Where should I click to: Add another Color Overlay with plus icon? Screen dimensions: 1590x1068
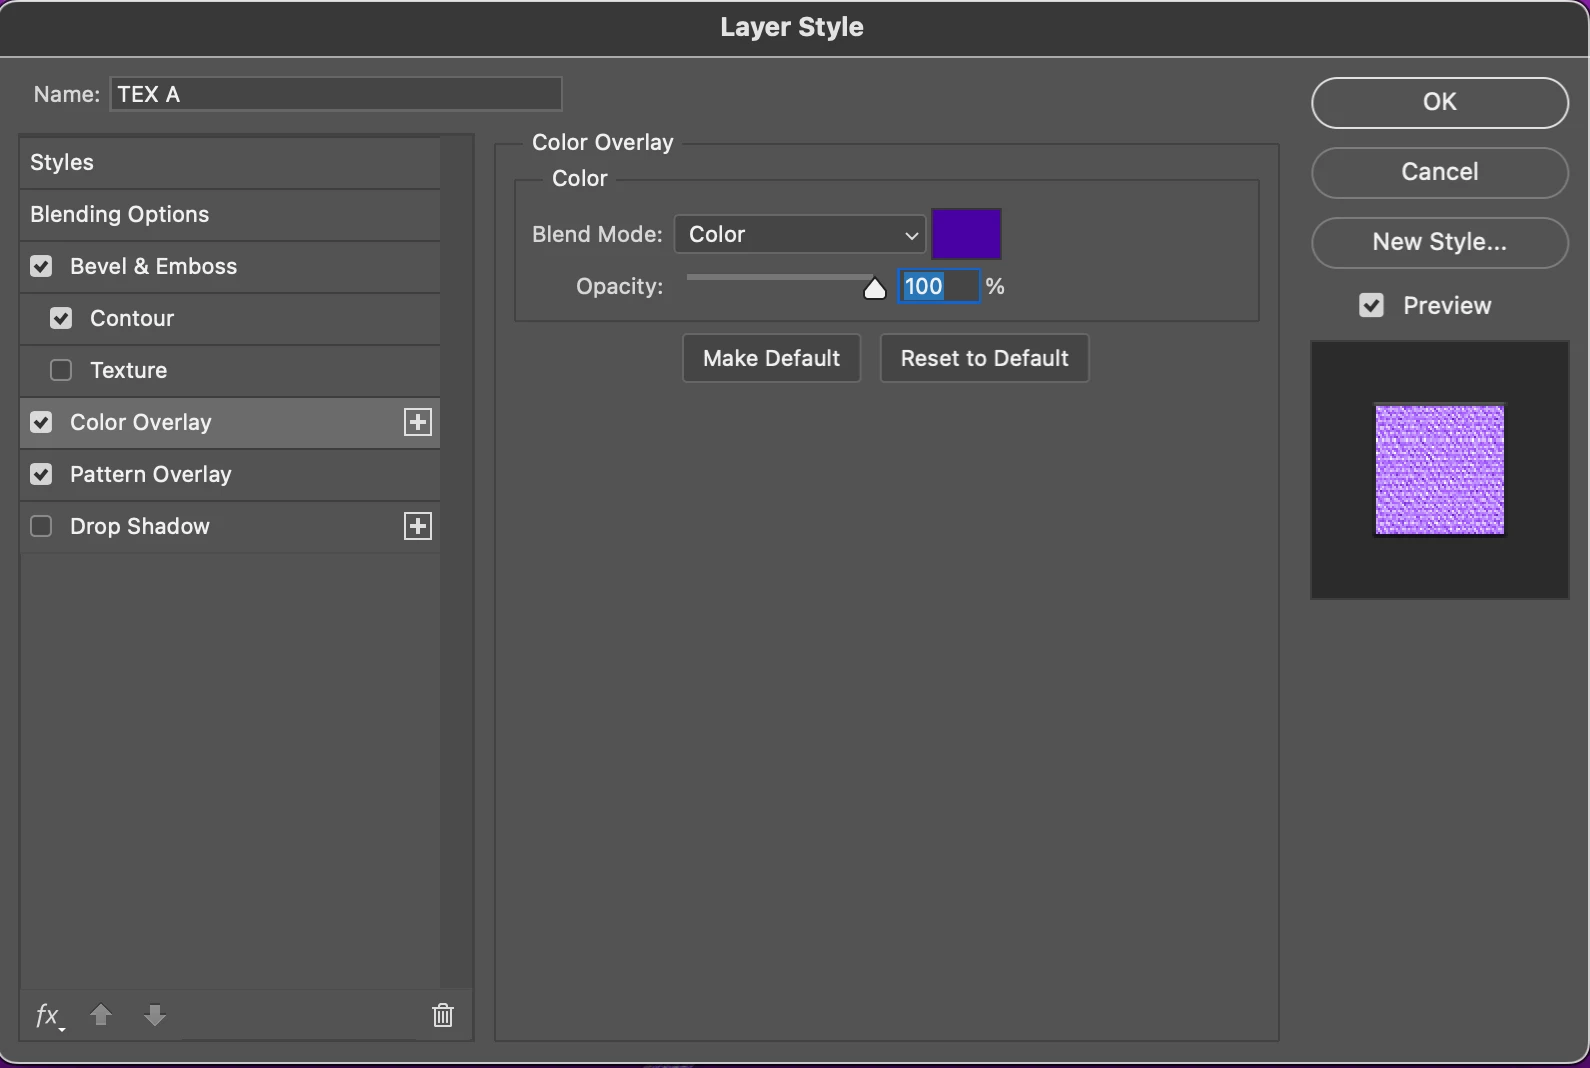click(418, 422)
